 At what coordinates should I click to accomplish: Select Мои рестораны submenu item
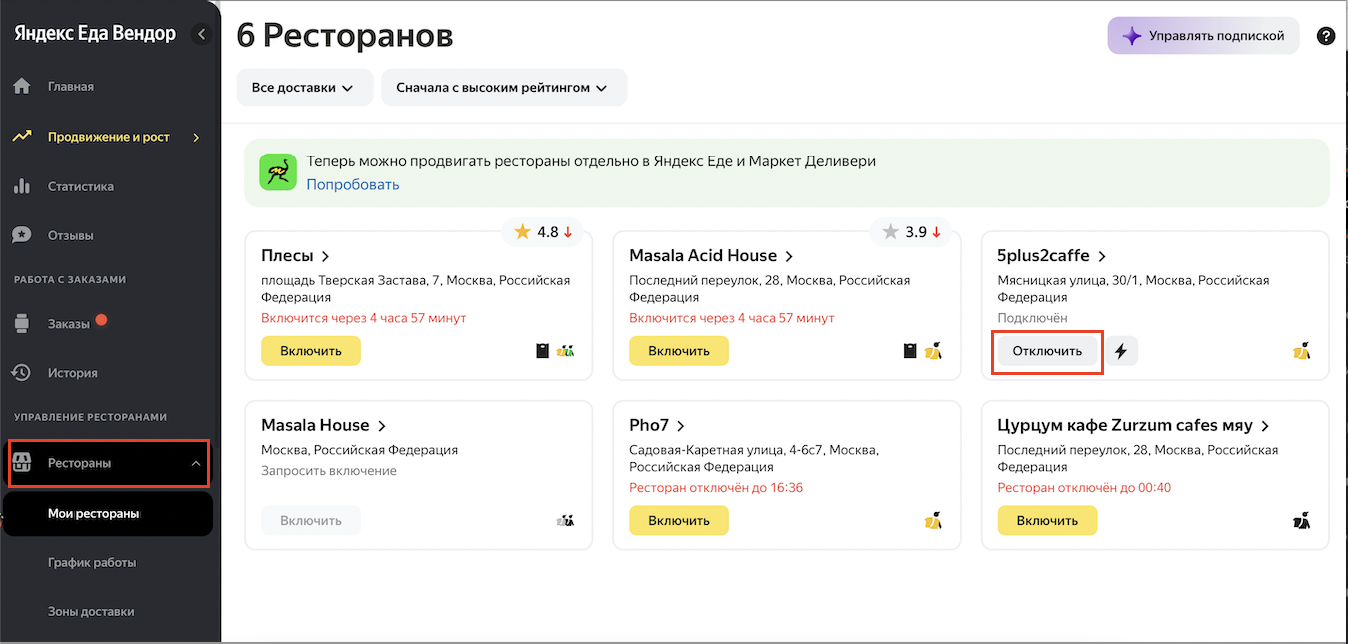point(108,514)
